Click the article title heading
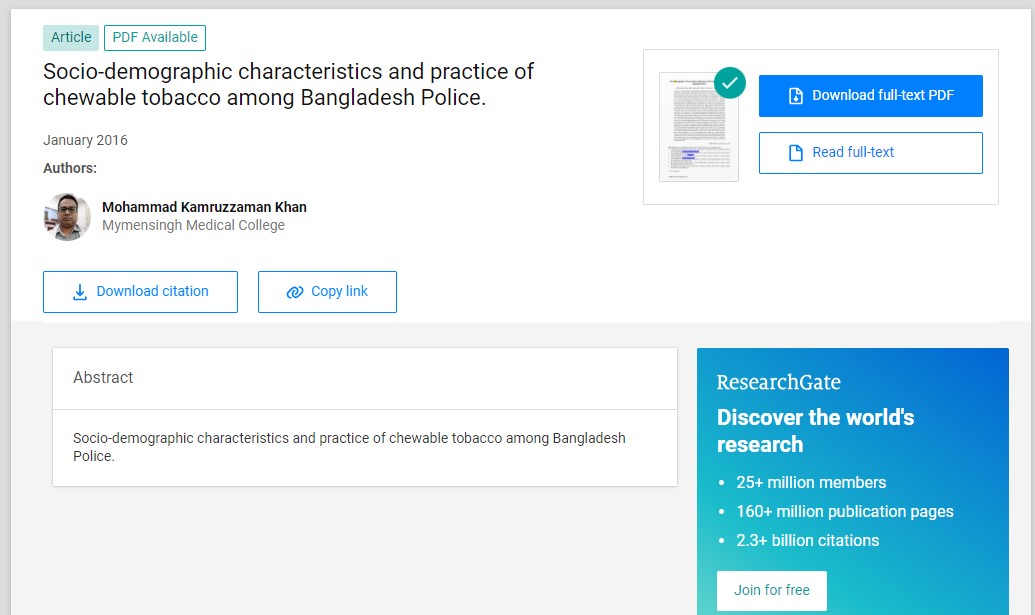1035x615 pixels. click(288, 85)
